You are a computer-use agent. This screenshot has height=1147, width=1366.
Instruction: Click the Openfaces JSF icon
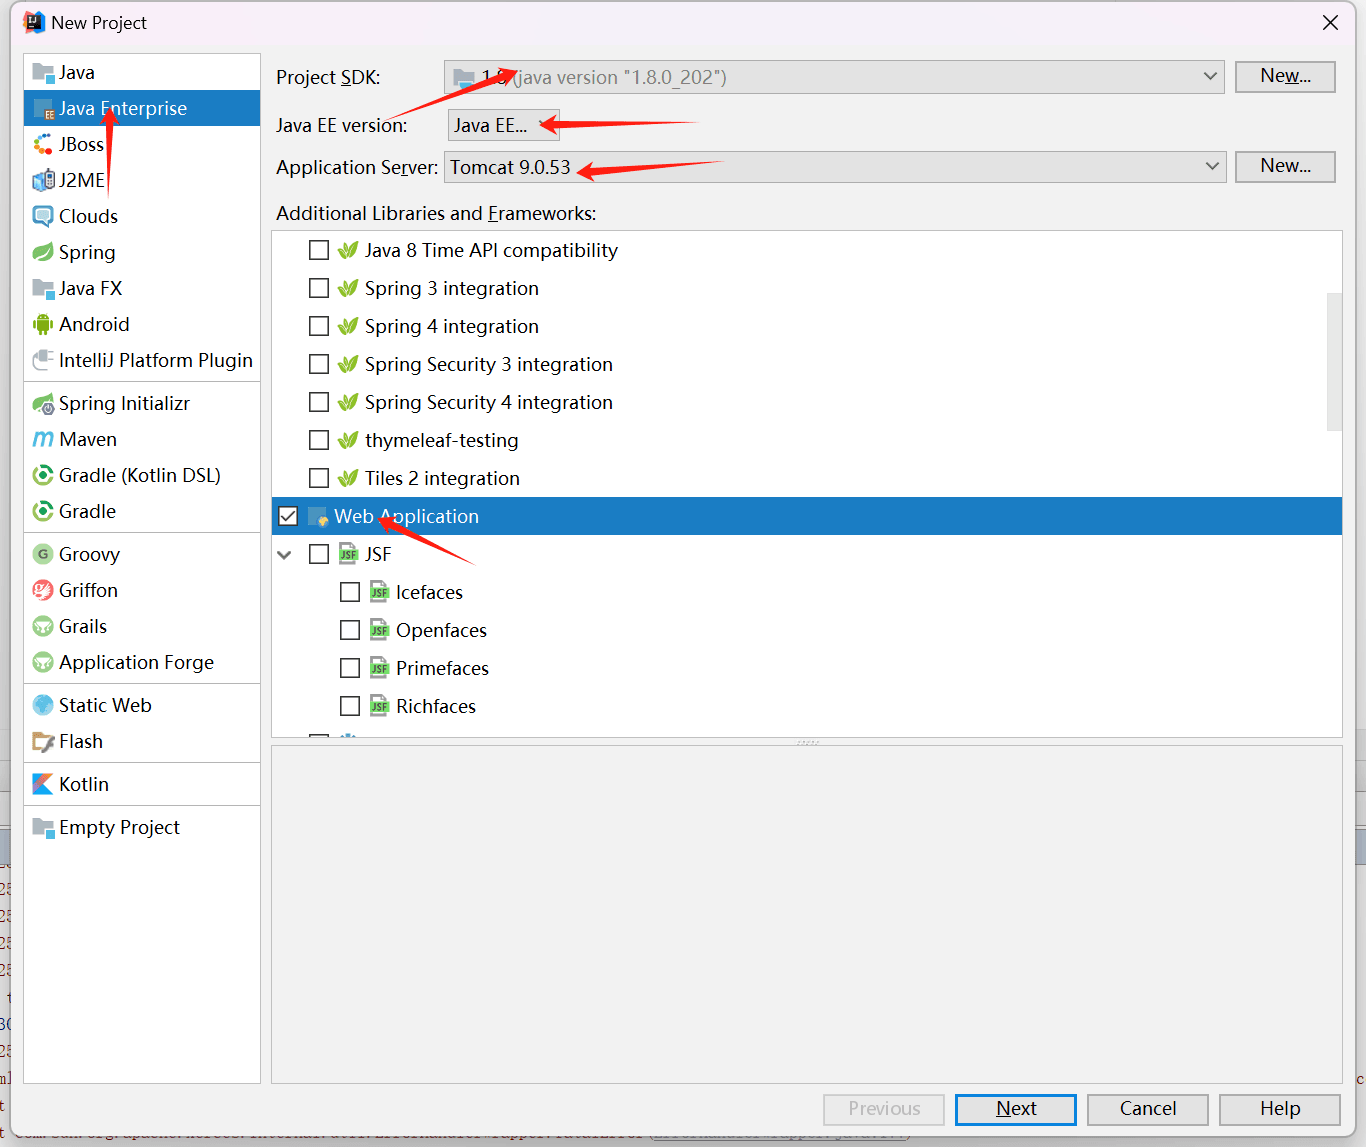coord(379,630)
